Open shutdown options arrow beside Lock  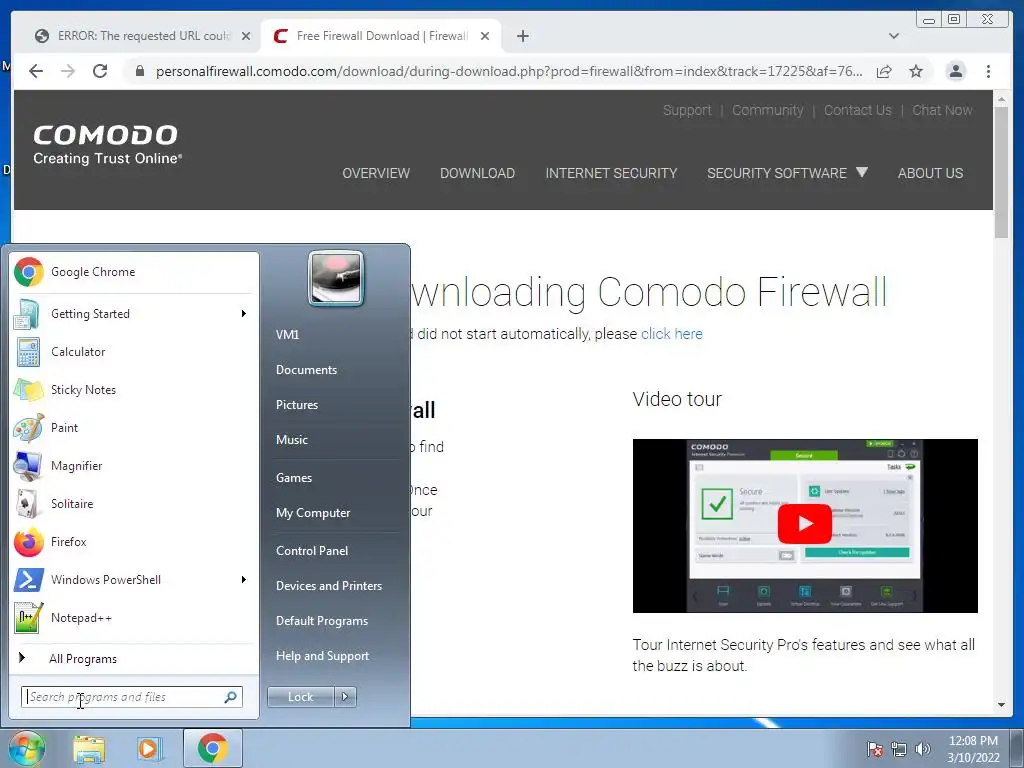345,697
